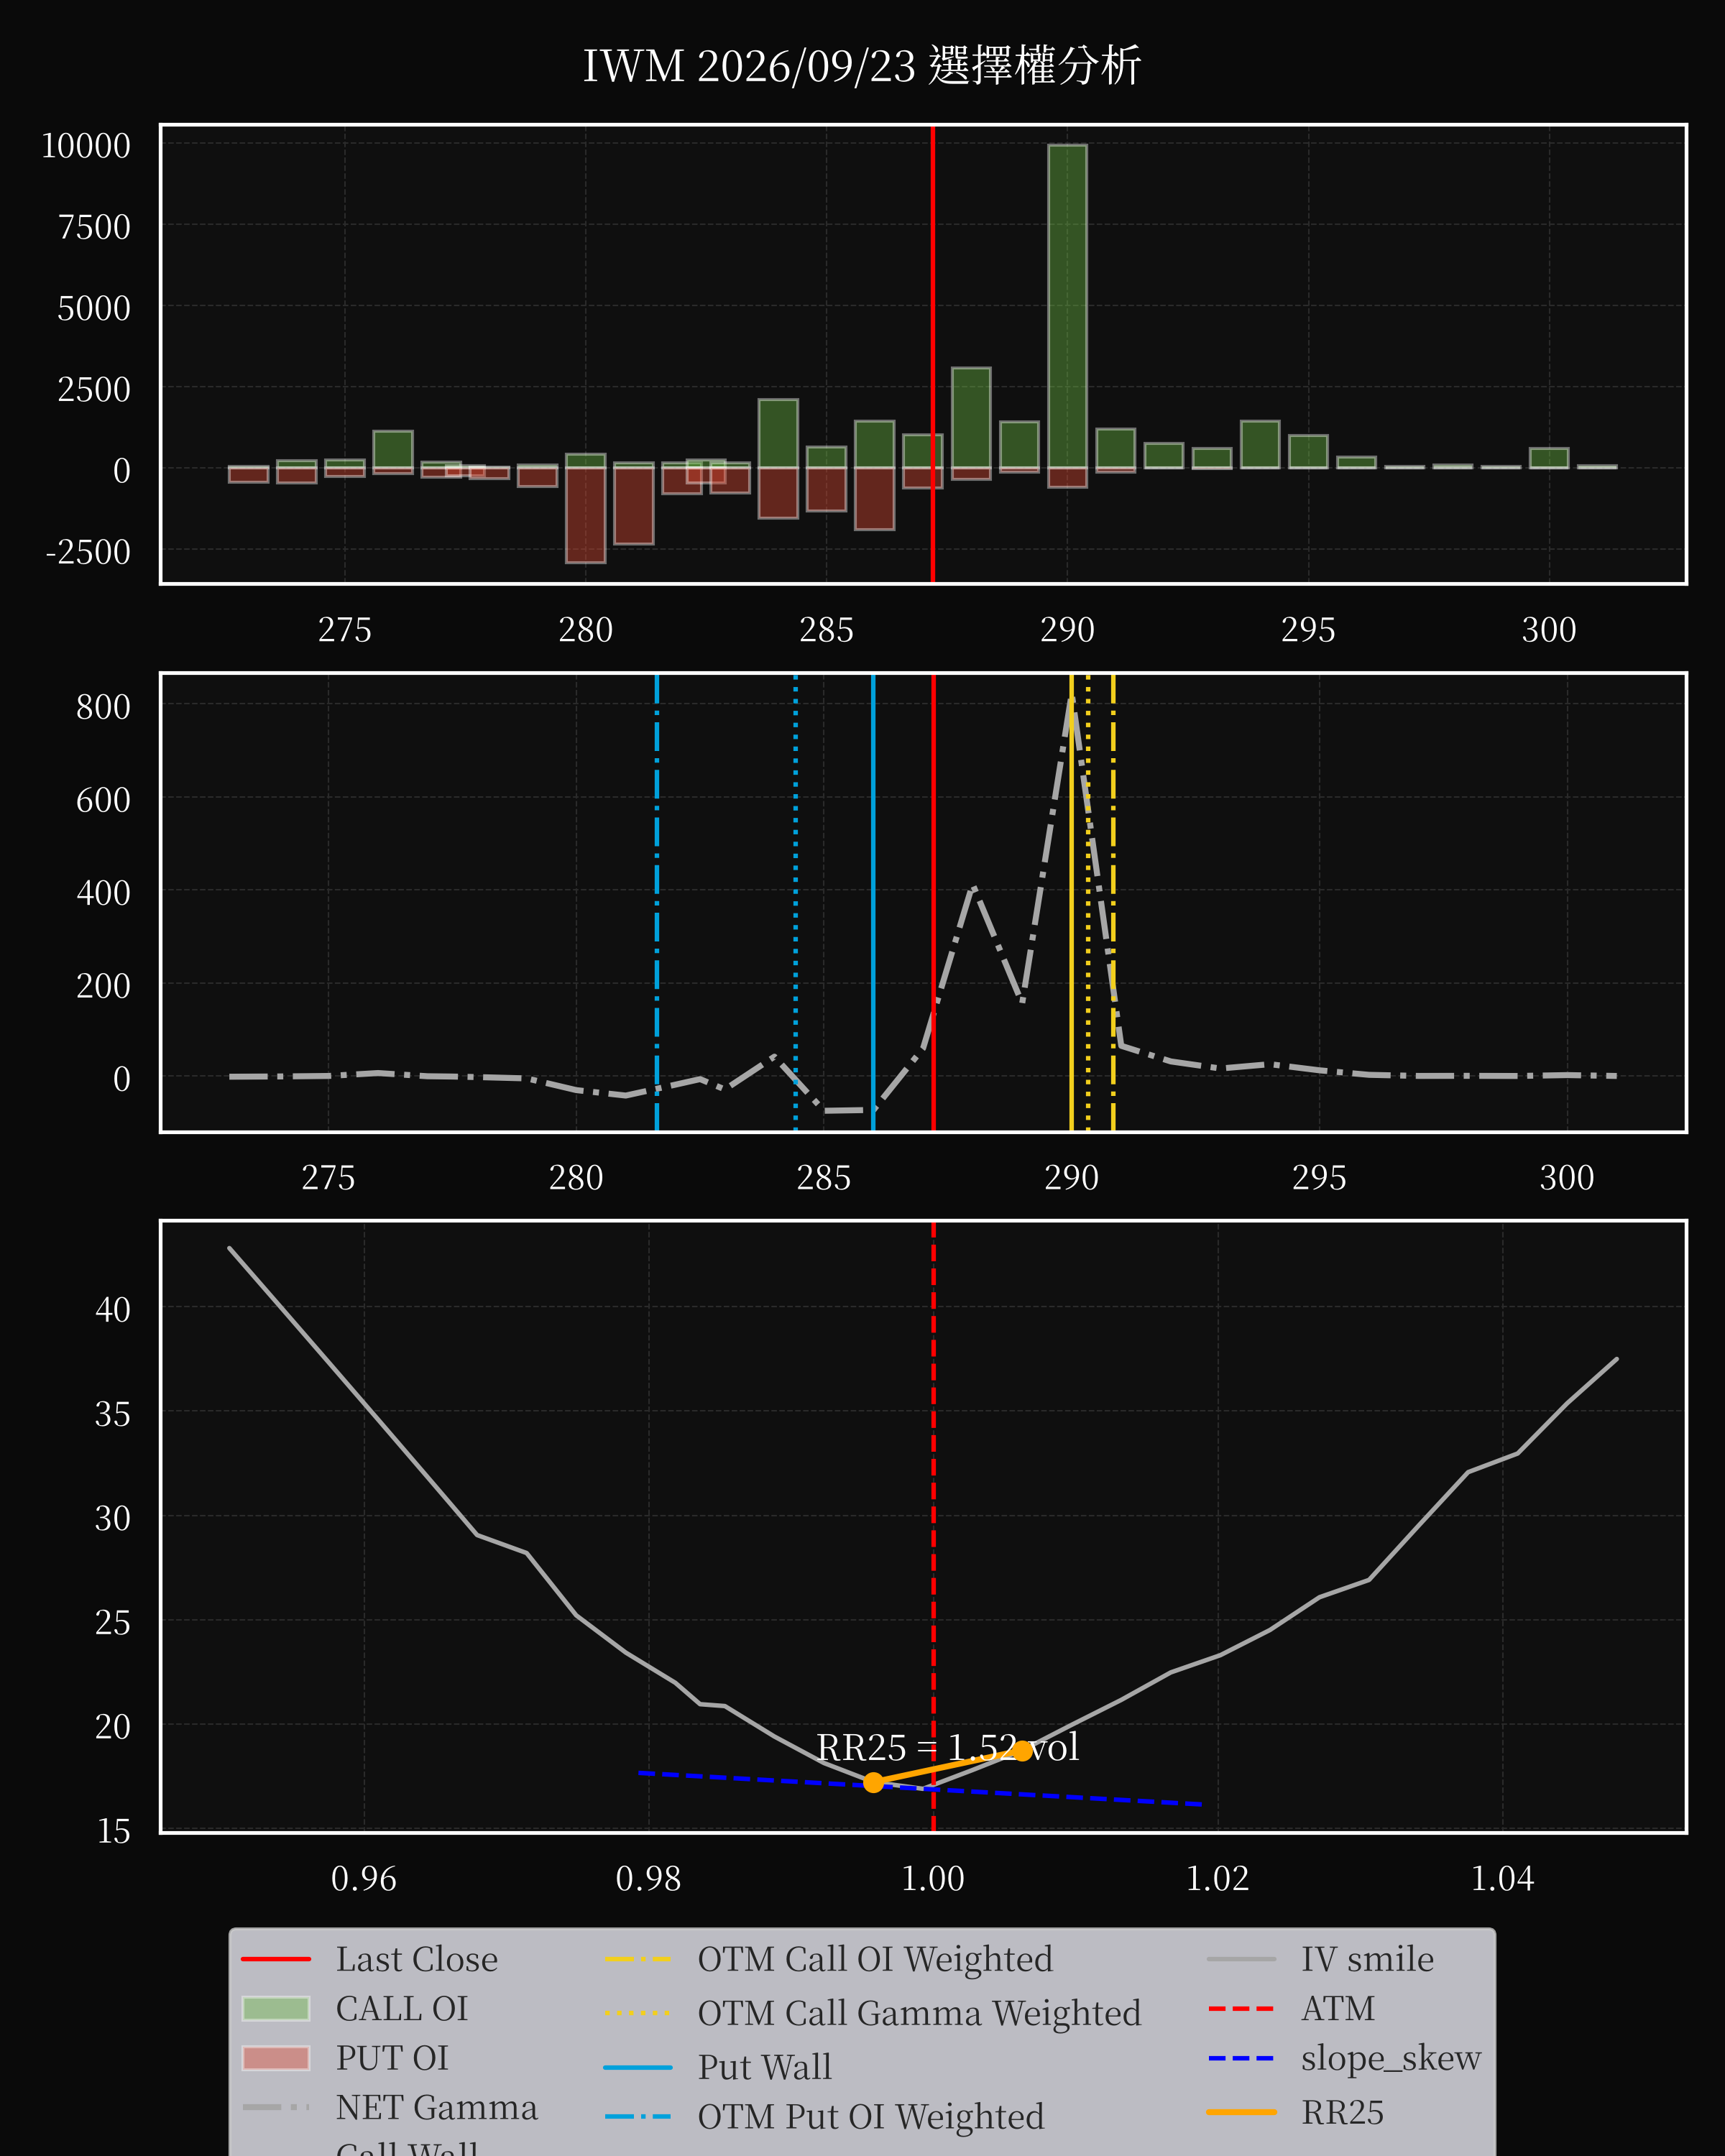Image resolution: width=1725 pixels, height=2156 pixels.
Task: Click the 1.04 moneyness axis label
Action: pos(1502,1879)
